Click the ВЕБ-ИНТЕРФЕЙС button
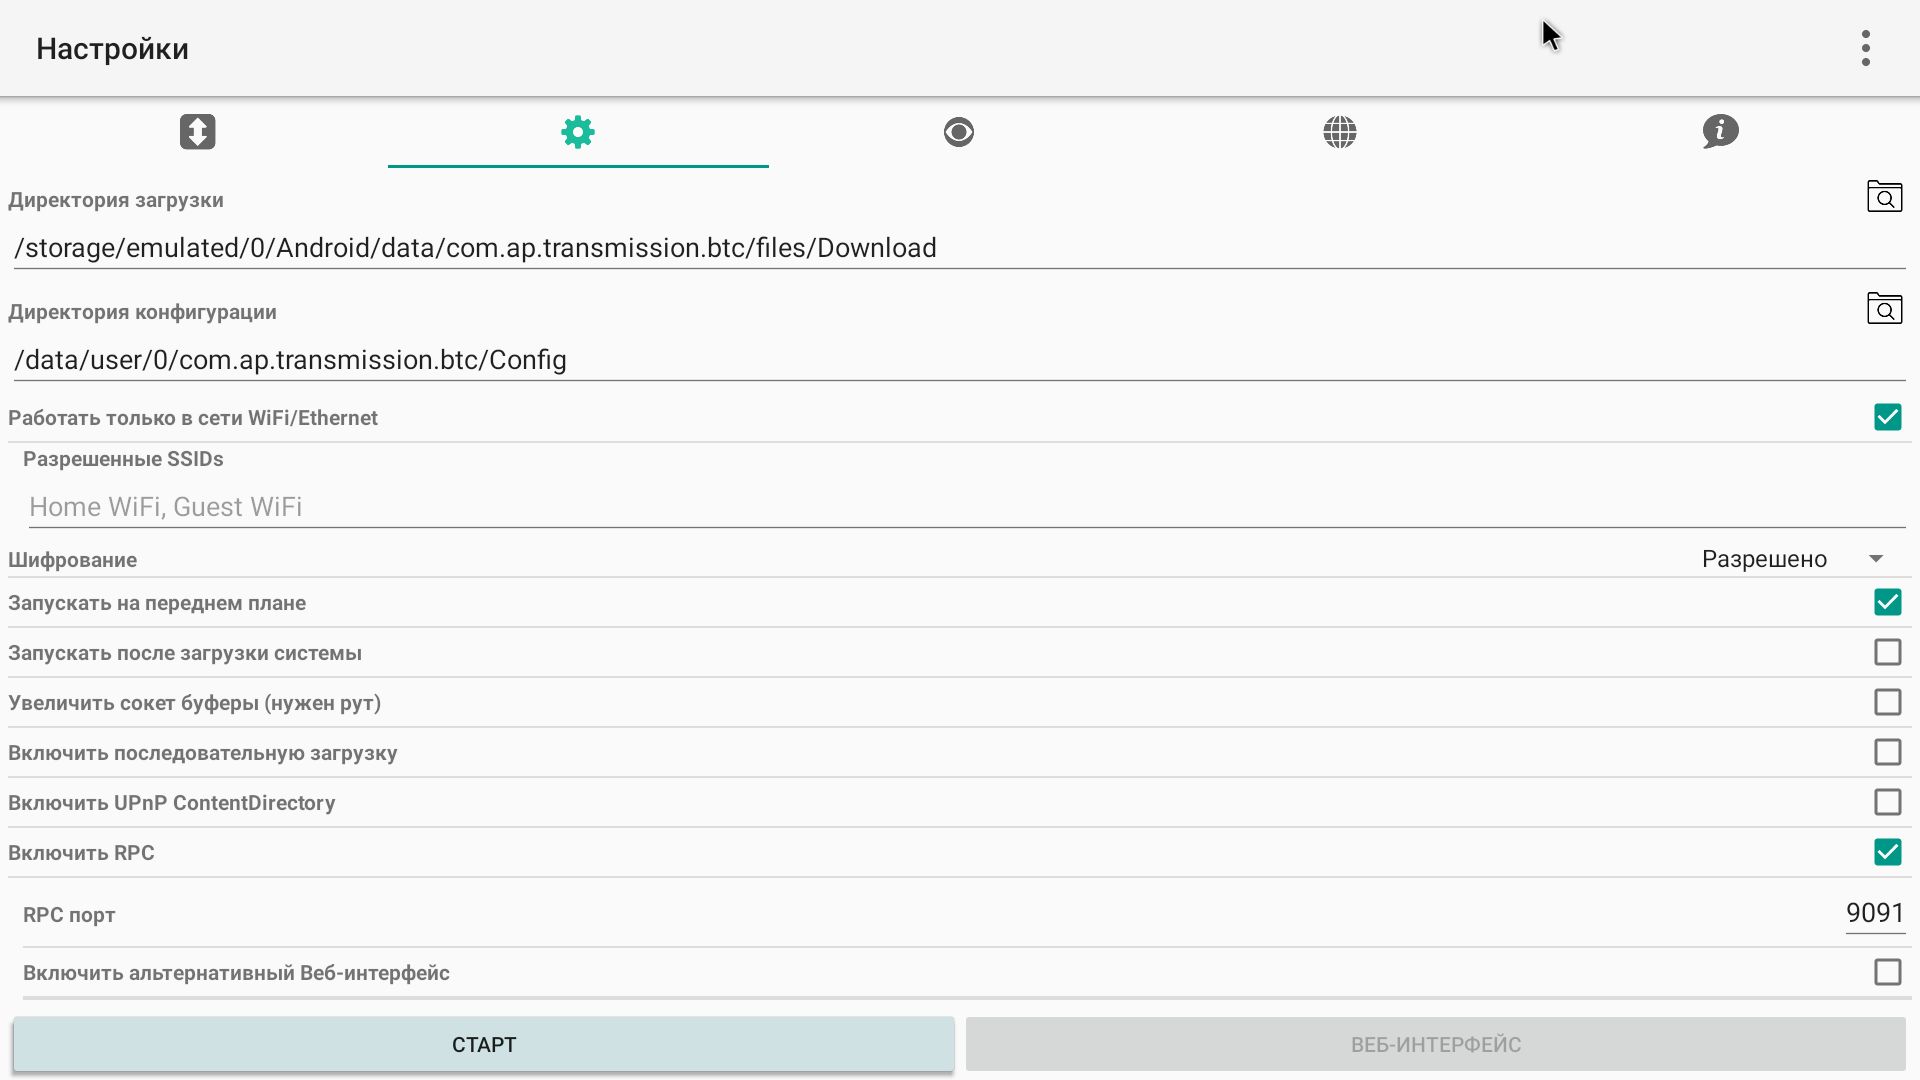Screen dimensions: 1920x1080 point(1435,1045)
